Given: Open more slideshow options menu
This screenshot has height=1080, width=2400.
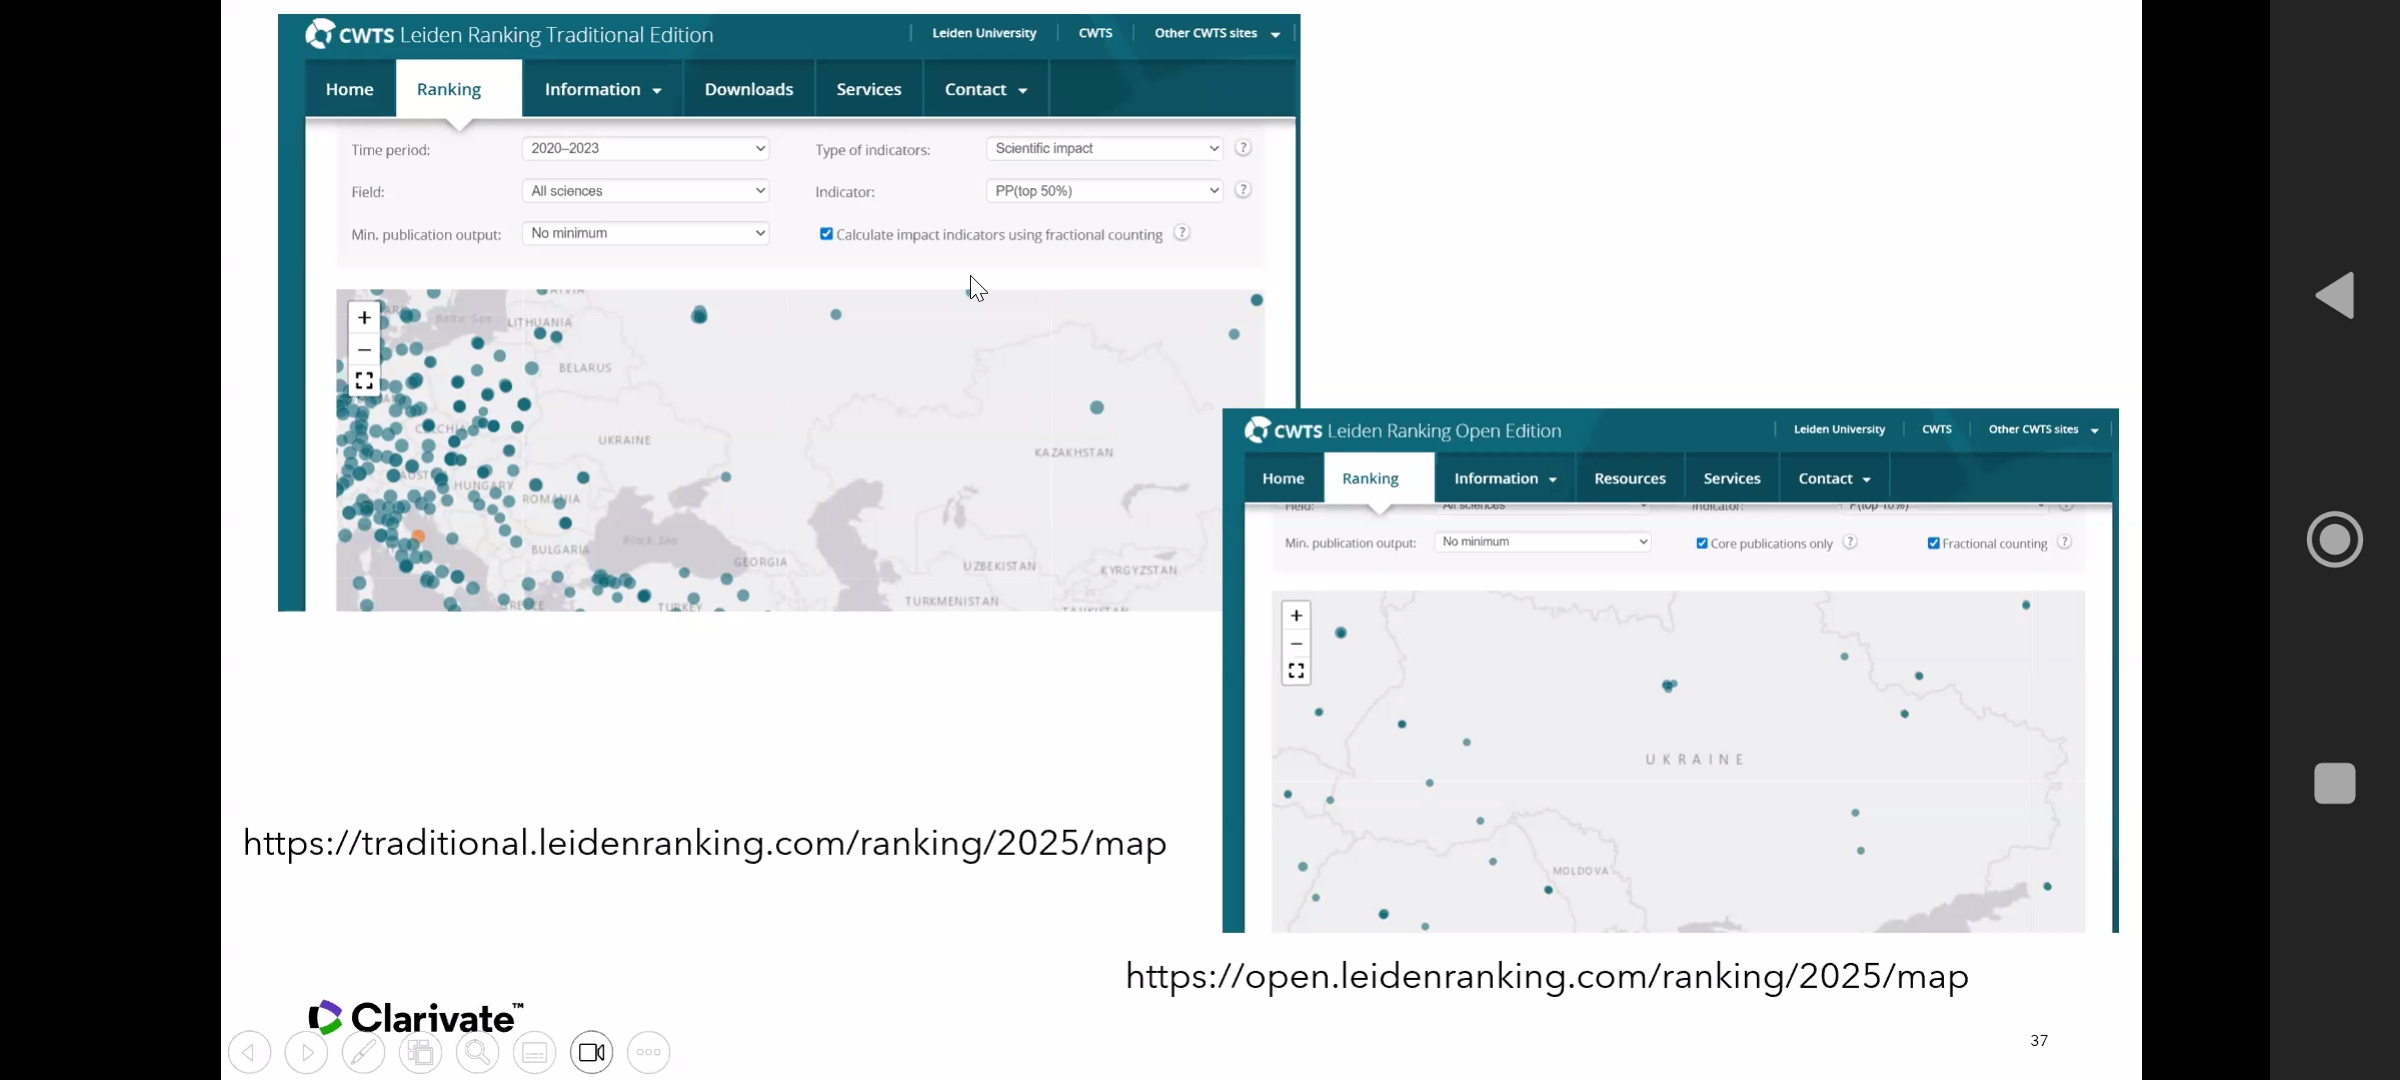Looking at the screenshot, I should [649, 1052].
